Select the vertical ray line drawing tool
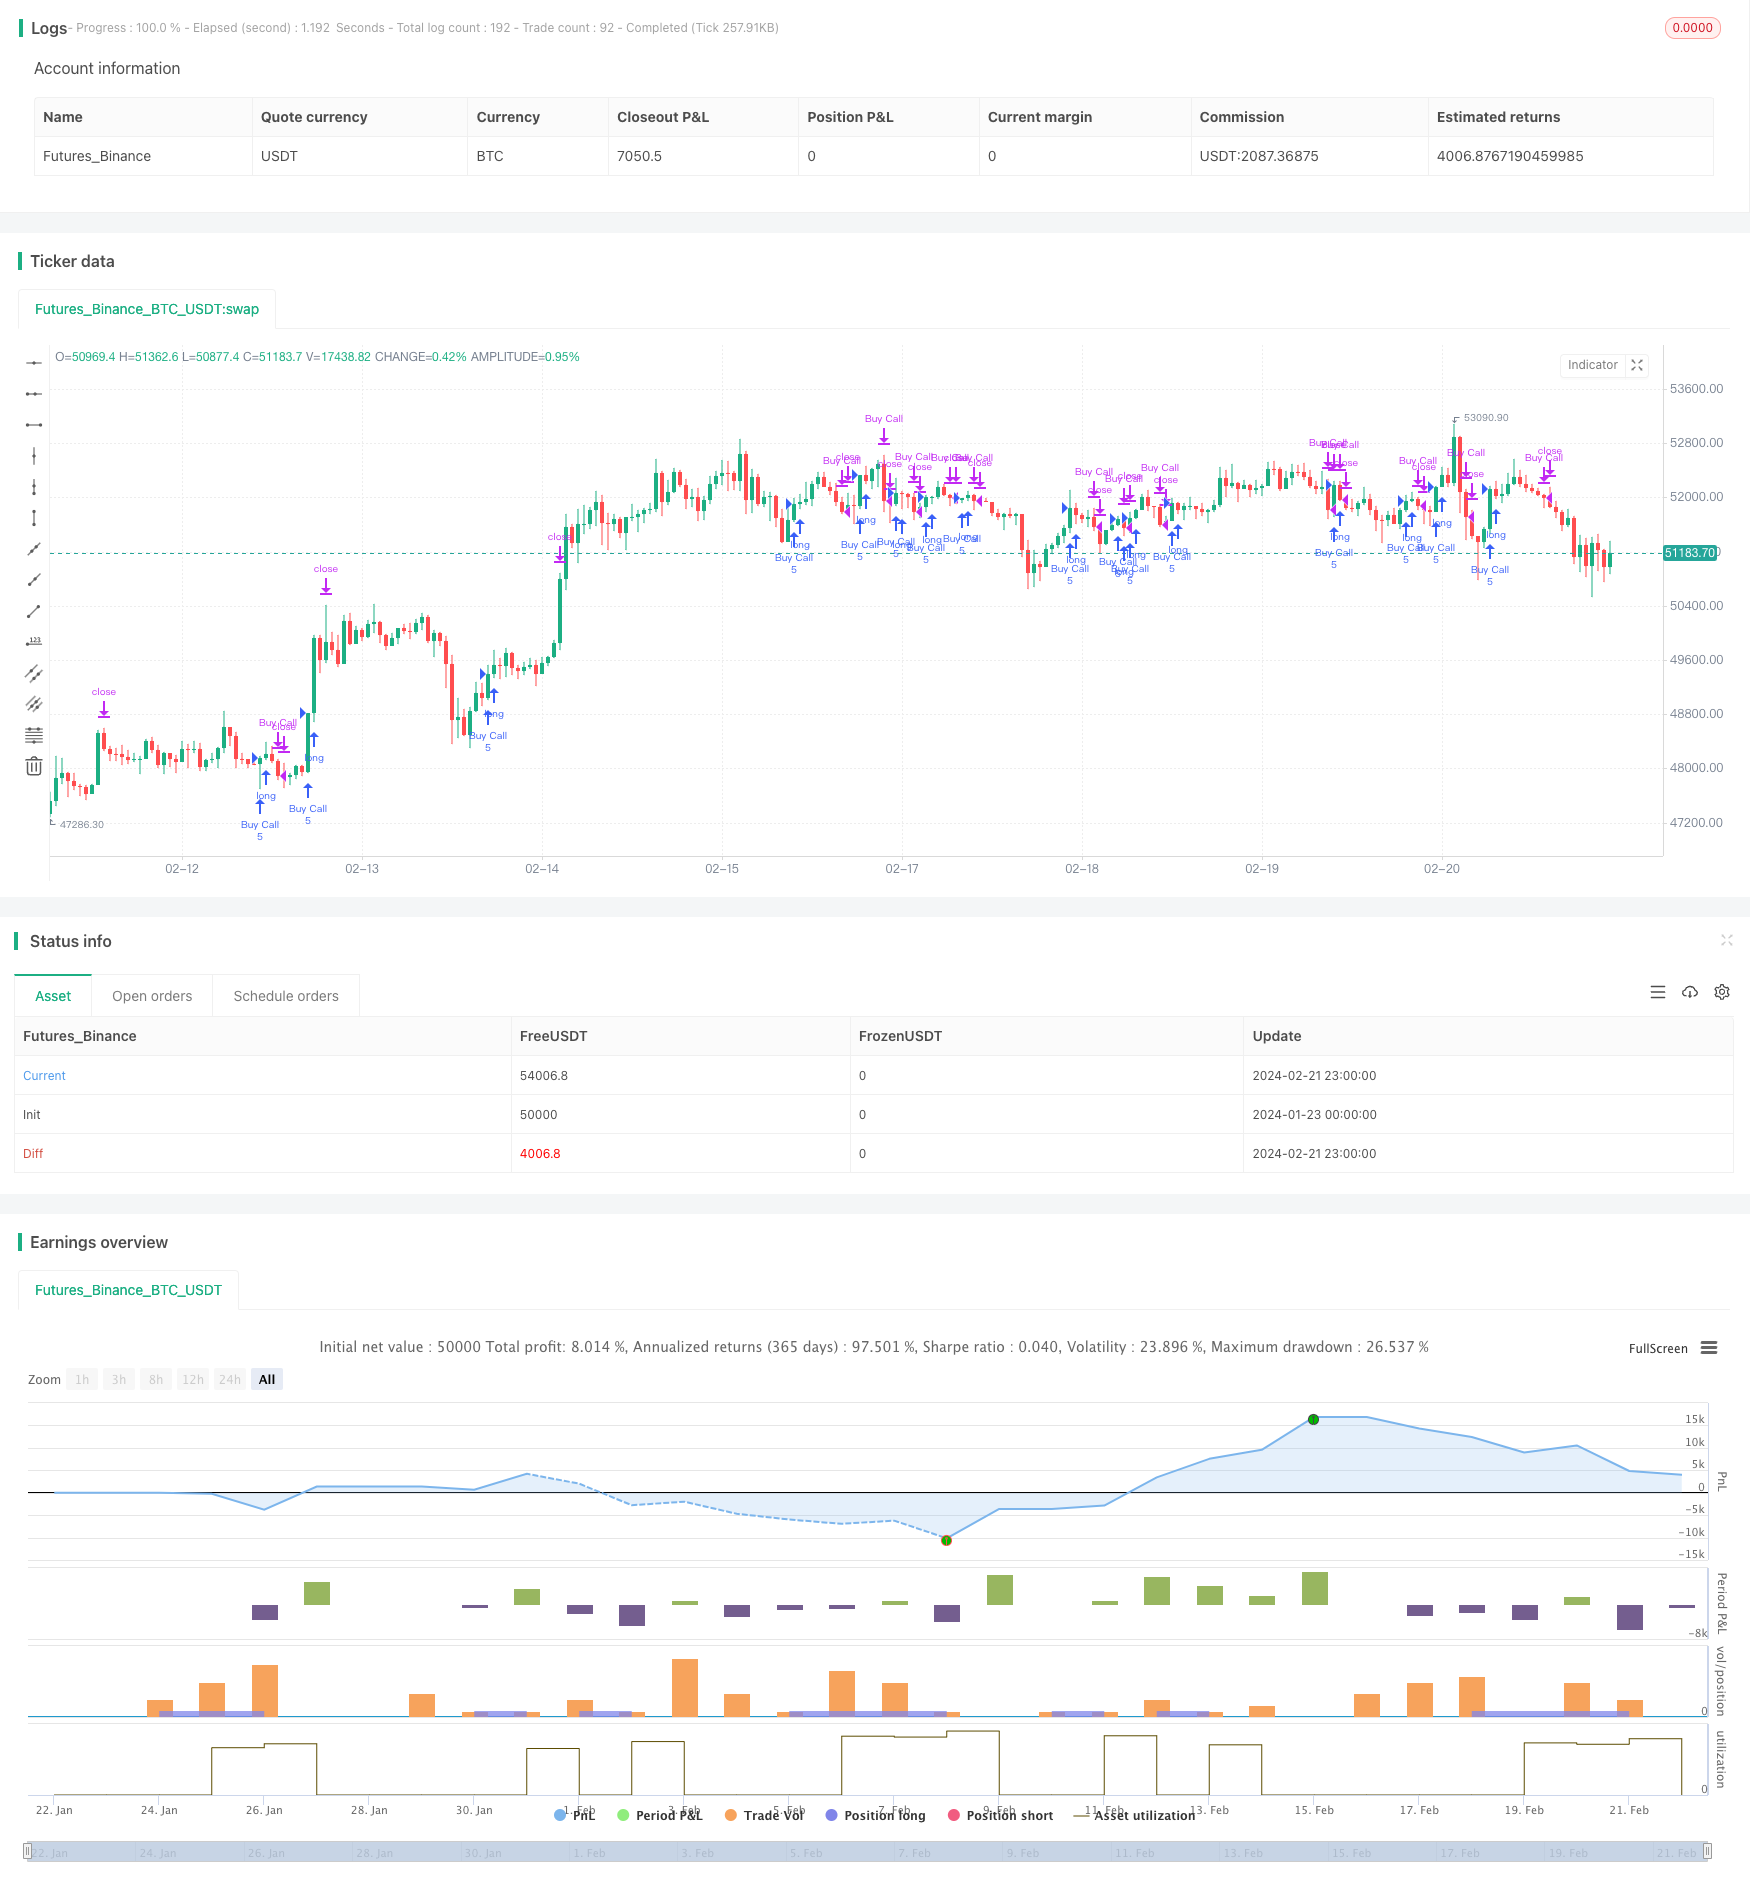Screen dimensions: 1750x1891 pyautogui.click(x=34, y=487)
